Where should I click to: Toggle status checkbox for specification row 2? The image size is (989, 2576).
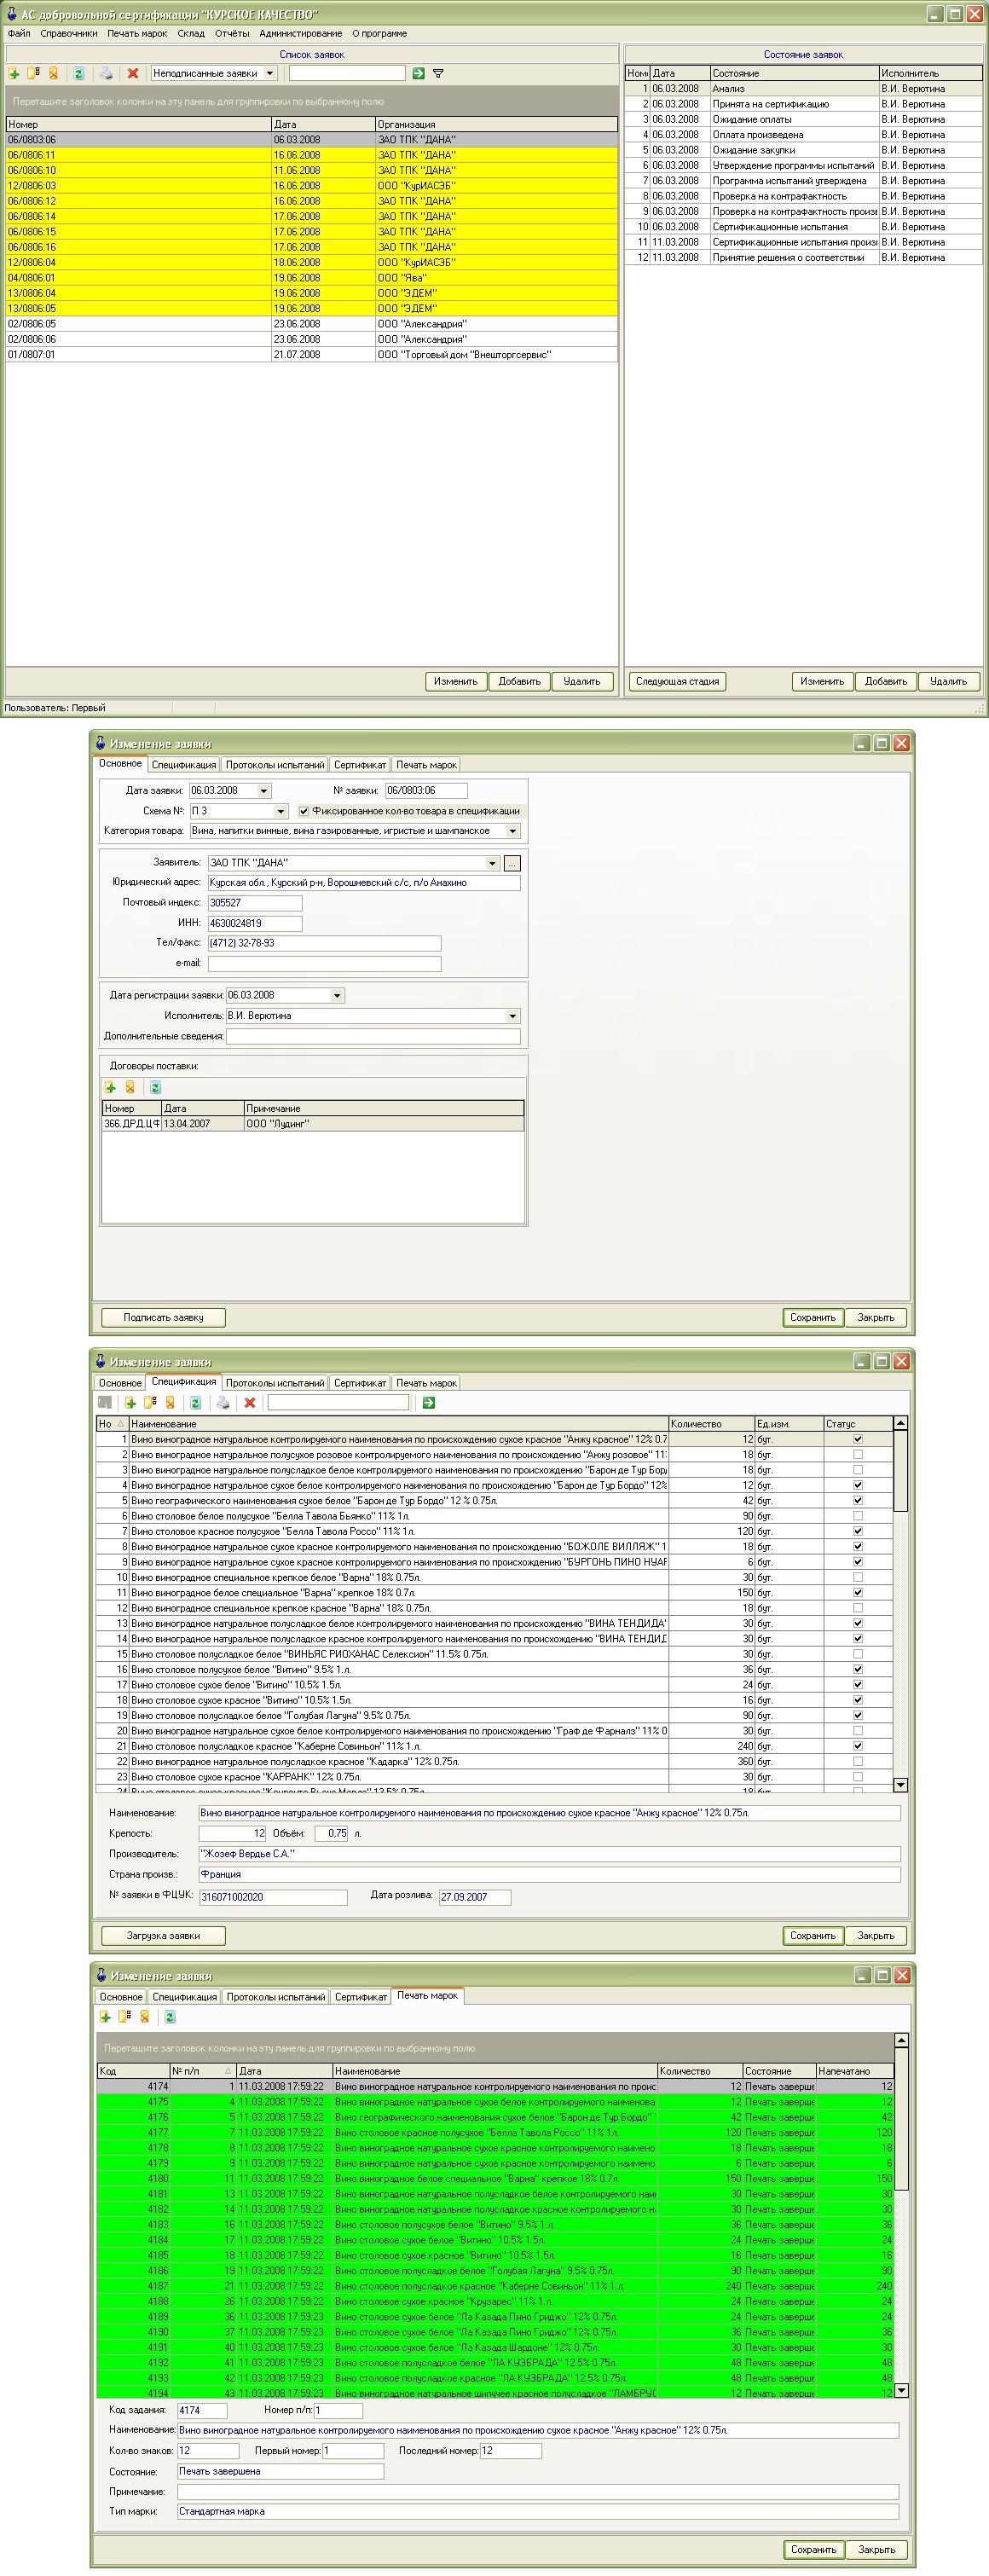(x=857, y=1455)
